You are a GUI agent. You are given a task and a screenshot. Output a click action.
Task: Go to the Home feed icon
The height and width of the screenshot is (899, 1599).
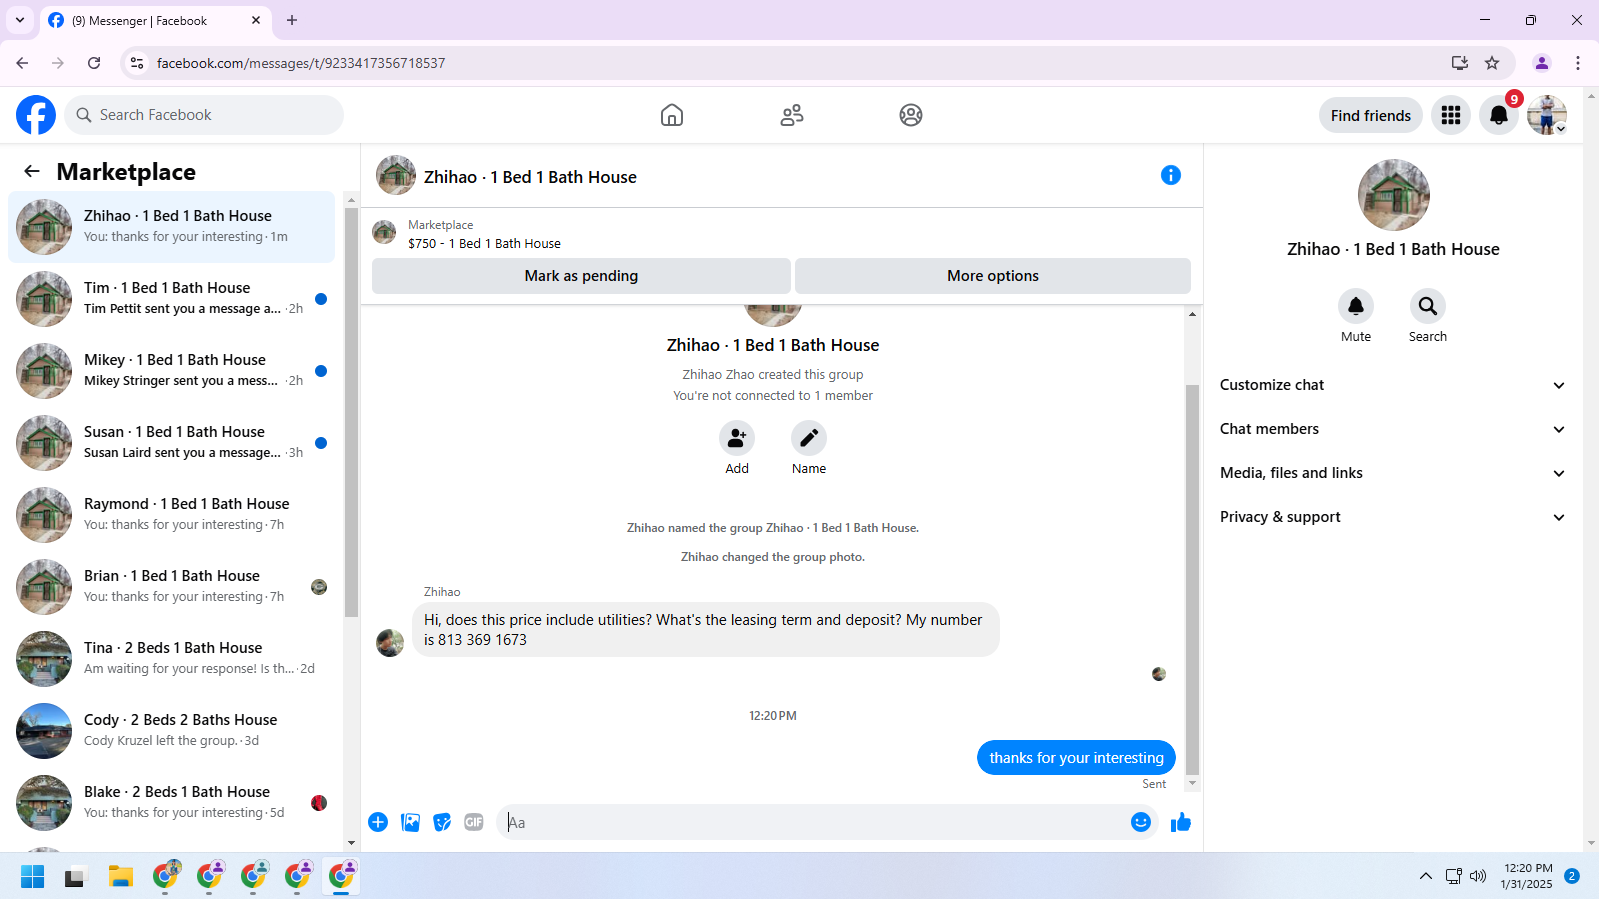pos(672,115)
